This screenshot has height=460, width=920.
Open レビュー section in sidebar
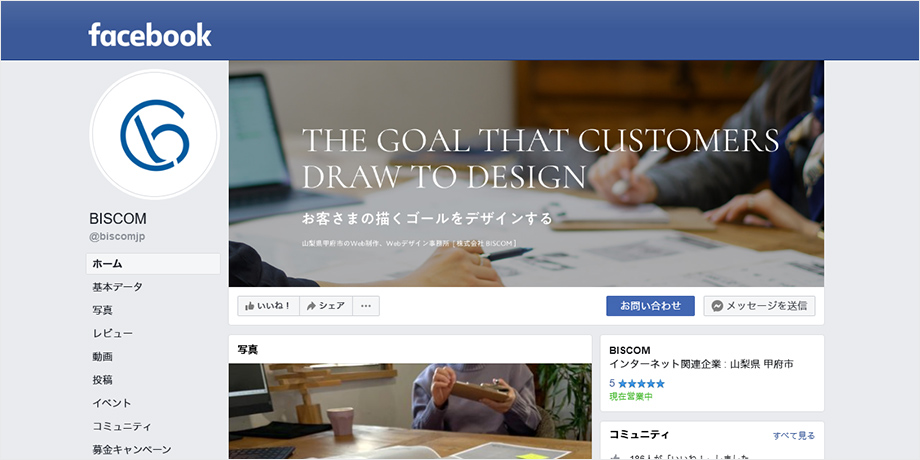[x=113, y=333]
